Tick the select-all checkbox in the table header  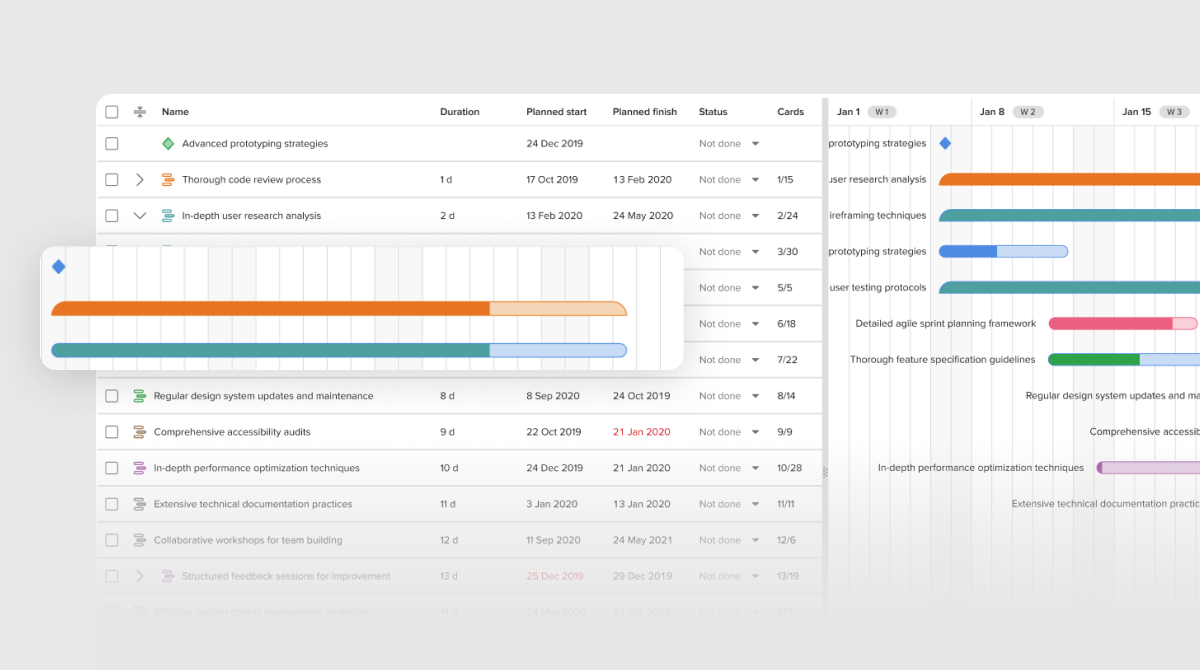pos(112,112)
